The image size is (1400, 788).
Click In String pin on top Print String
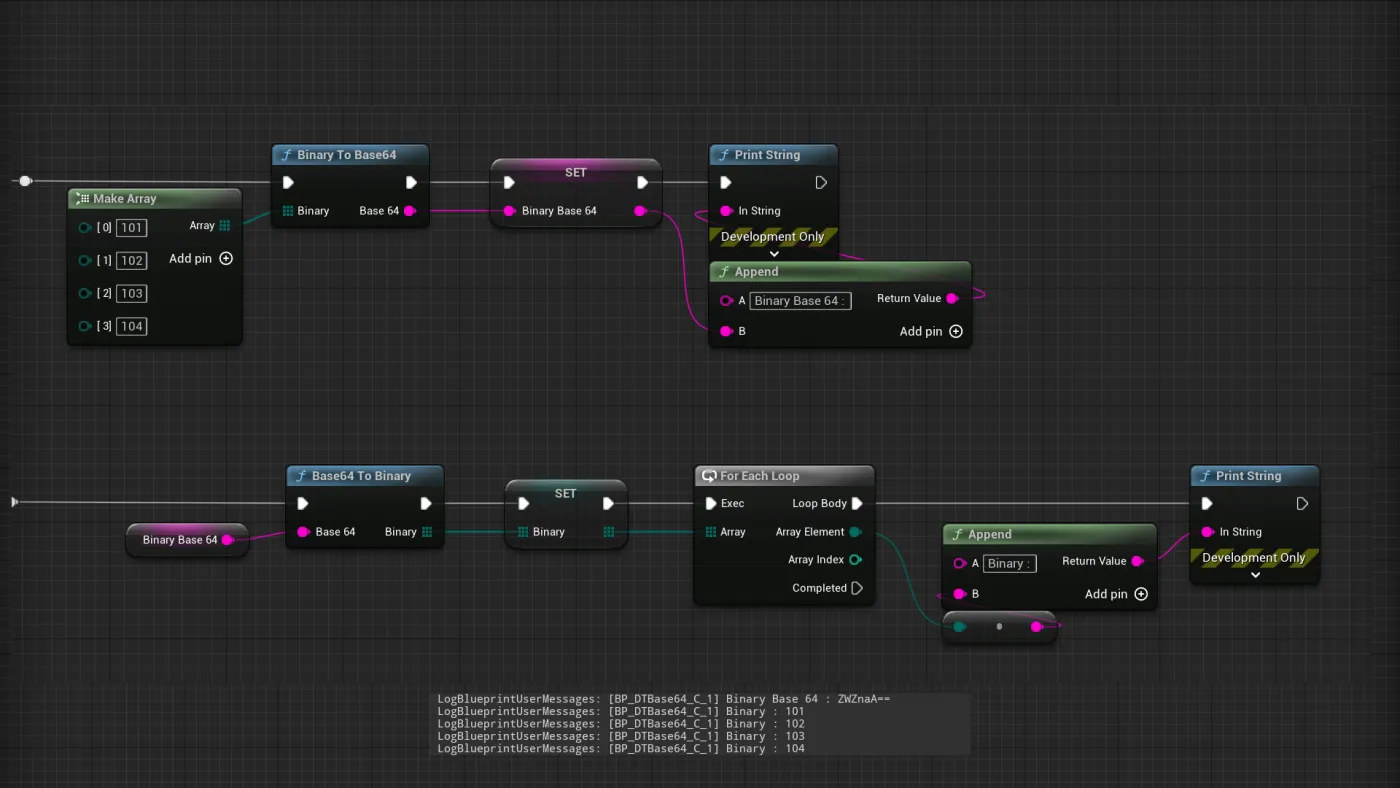[727, 211]
